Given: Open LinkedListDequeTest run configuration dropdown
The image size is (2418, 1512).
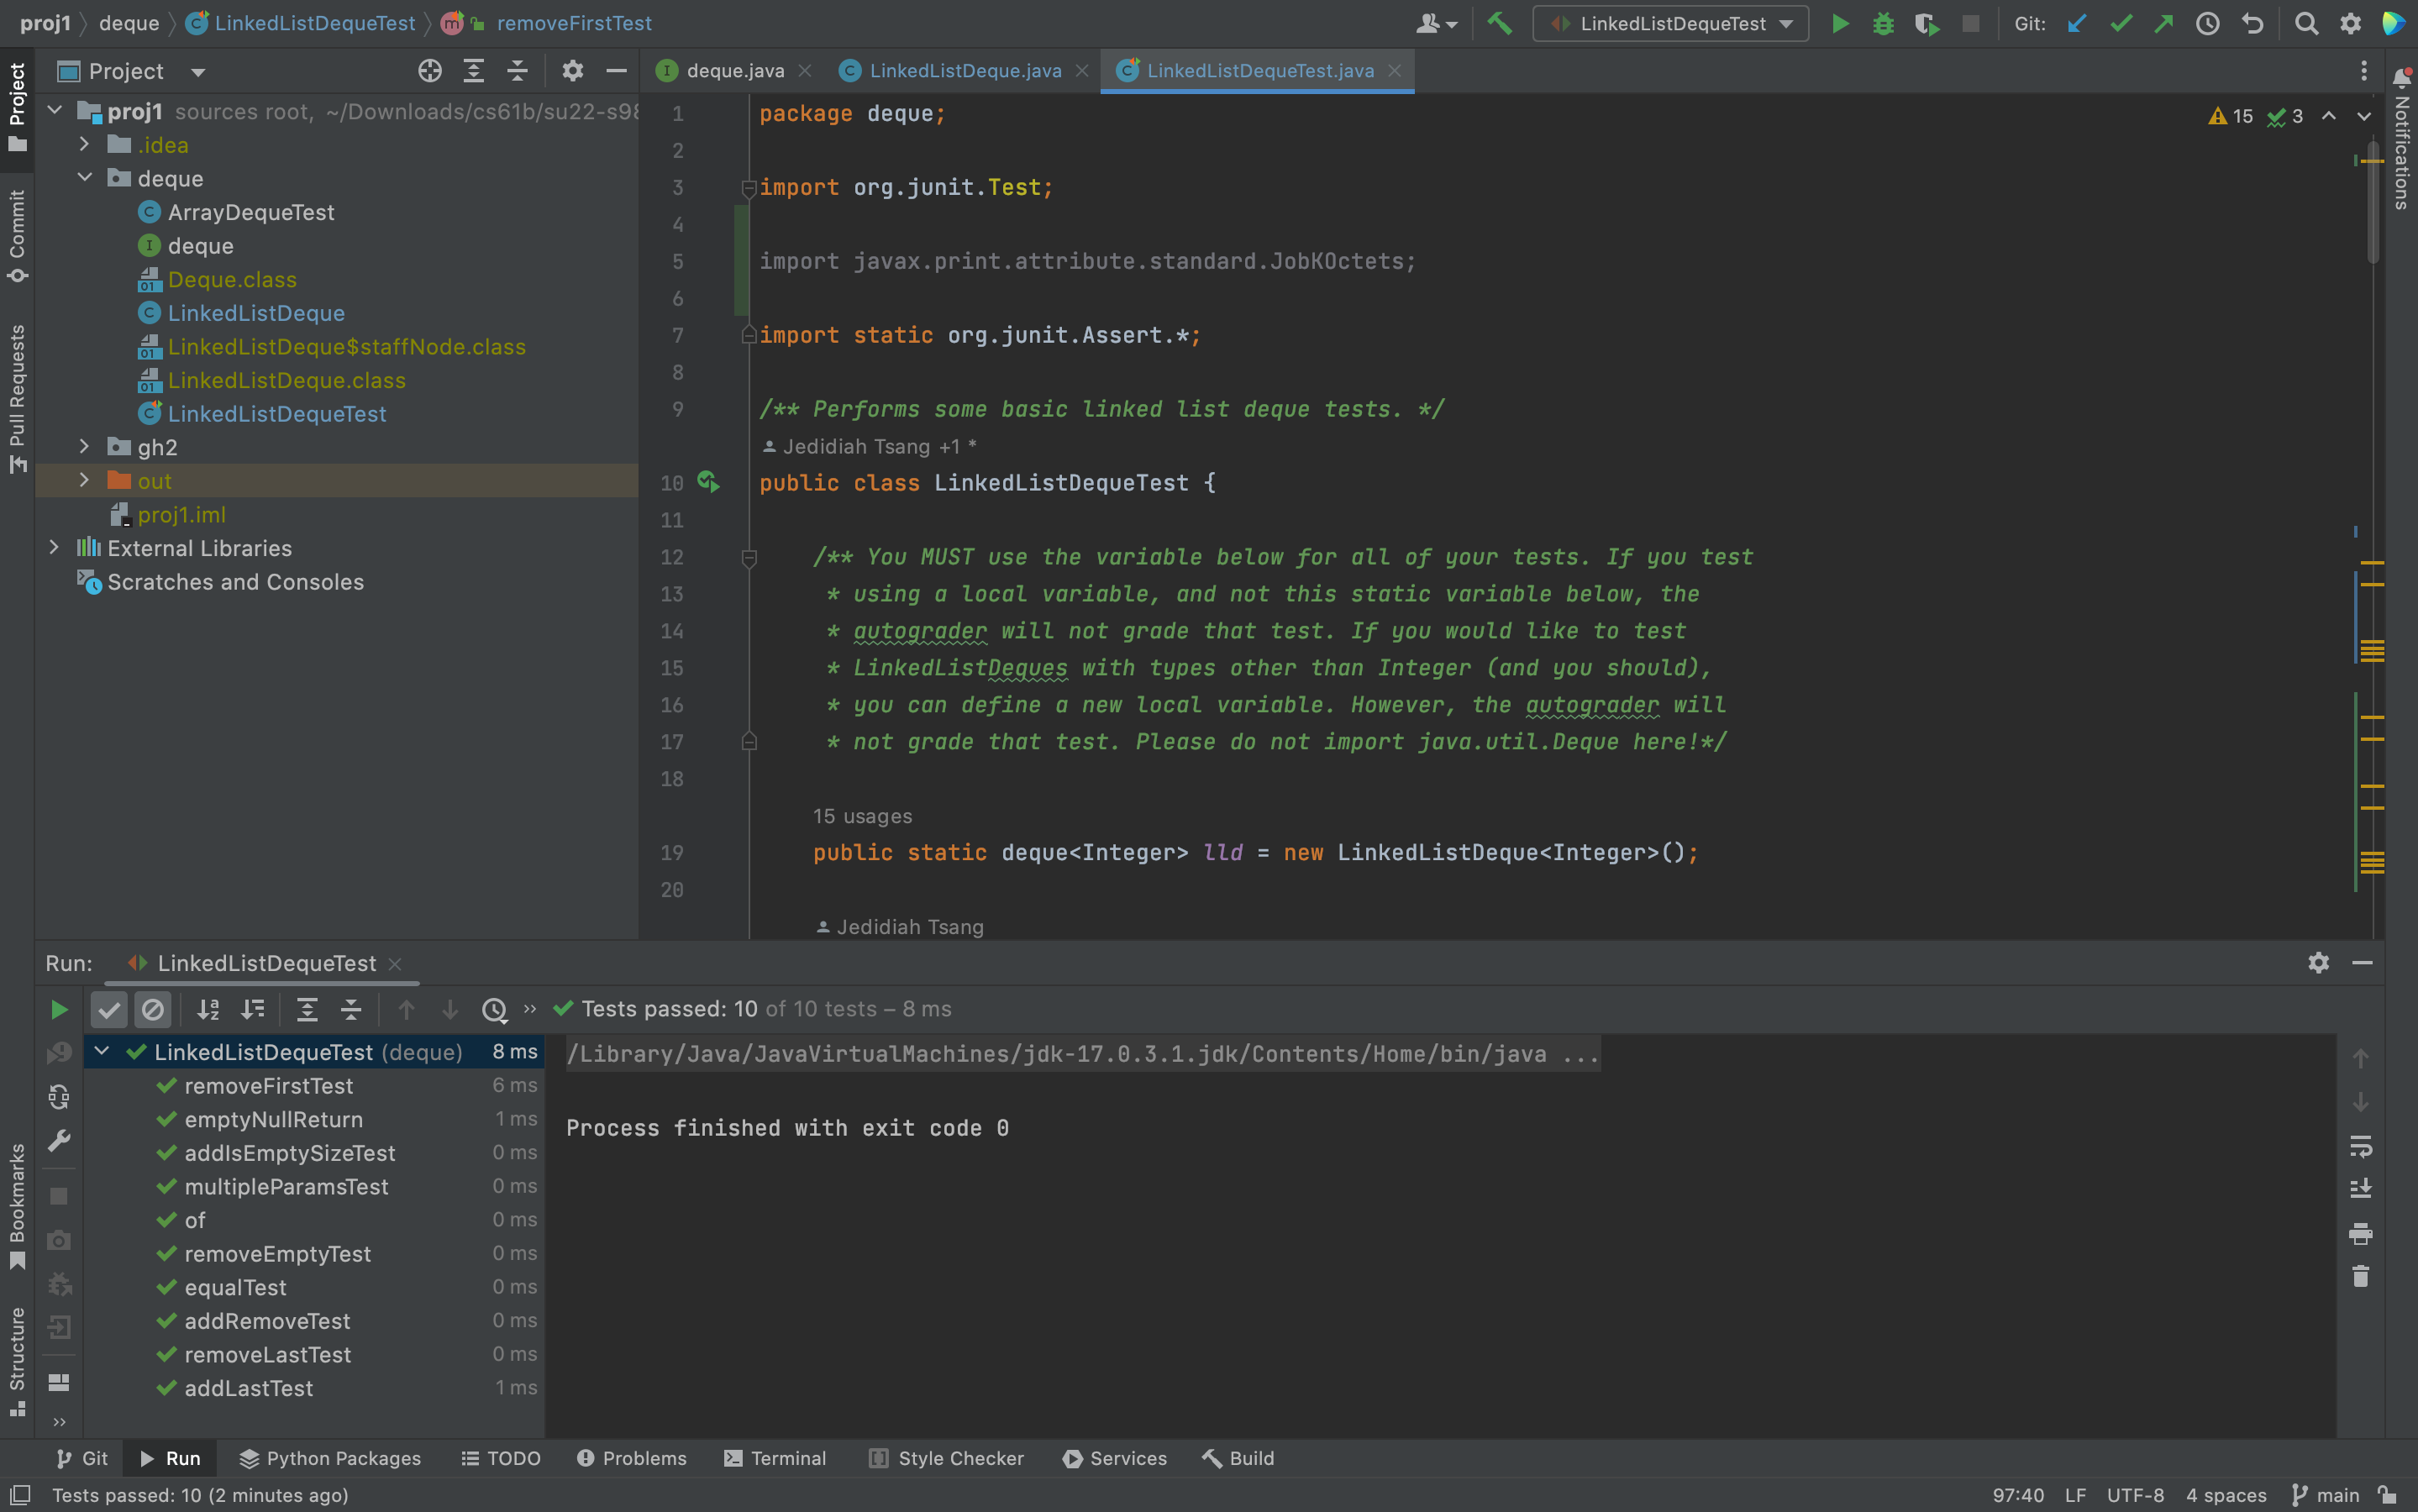Looking at the screenshot, I should tap(1671, 23).
